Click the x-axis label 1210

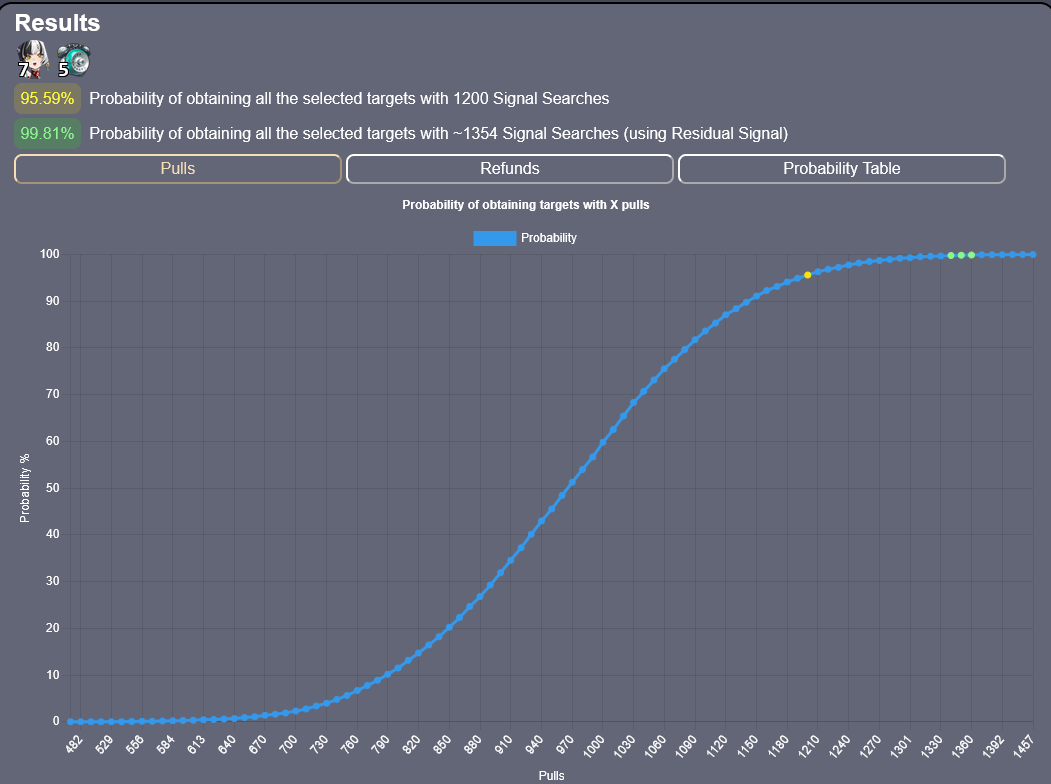pyautogui.click(x=809, y=746)
